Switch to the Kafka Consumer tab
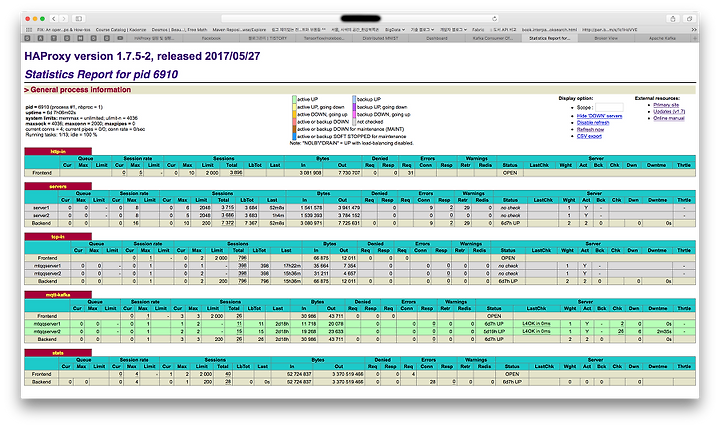720x428 pixels. coord(493,38)
